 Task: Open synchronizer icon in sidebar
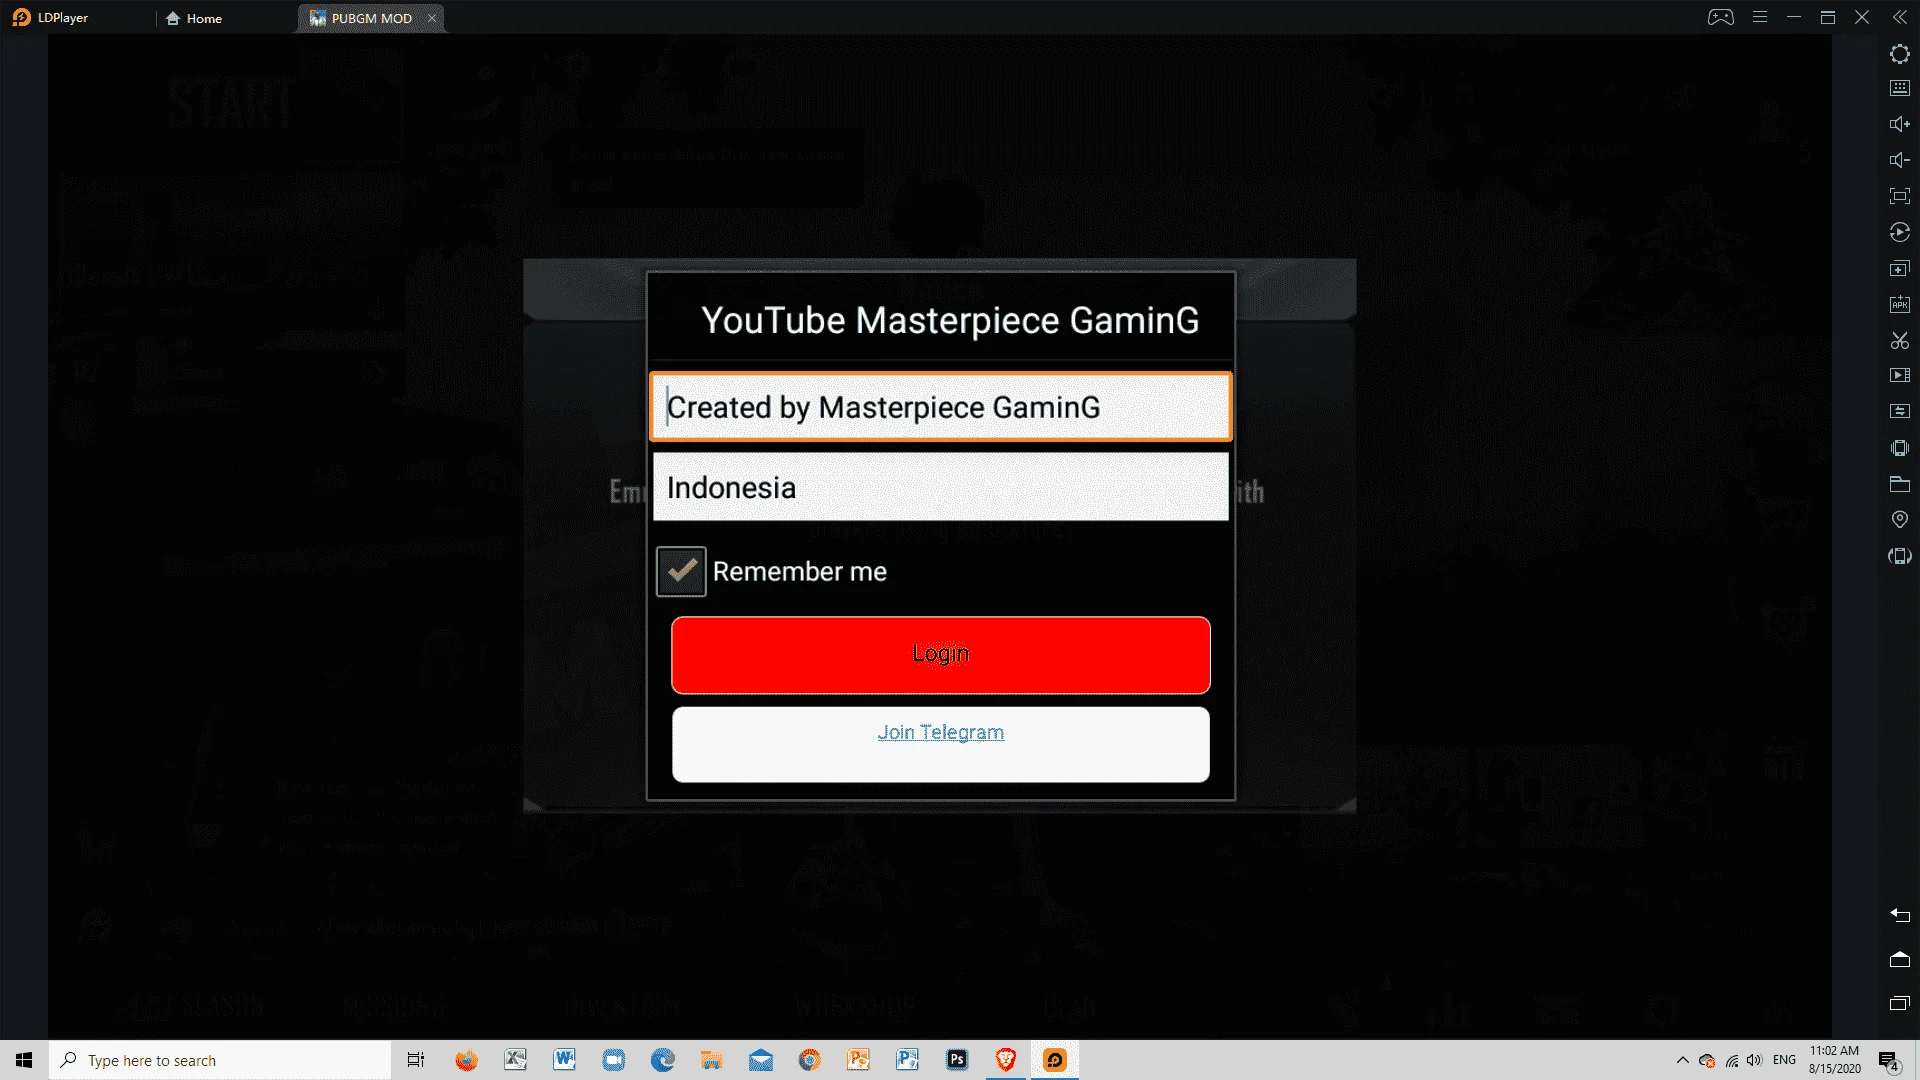(1900, 411)
